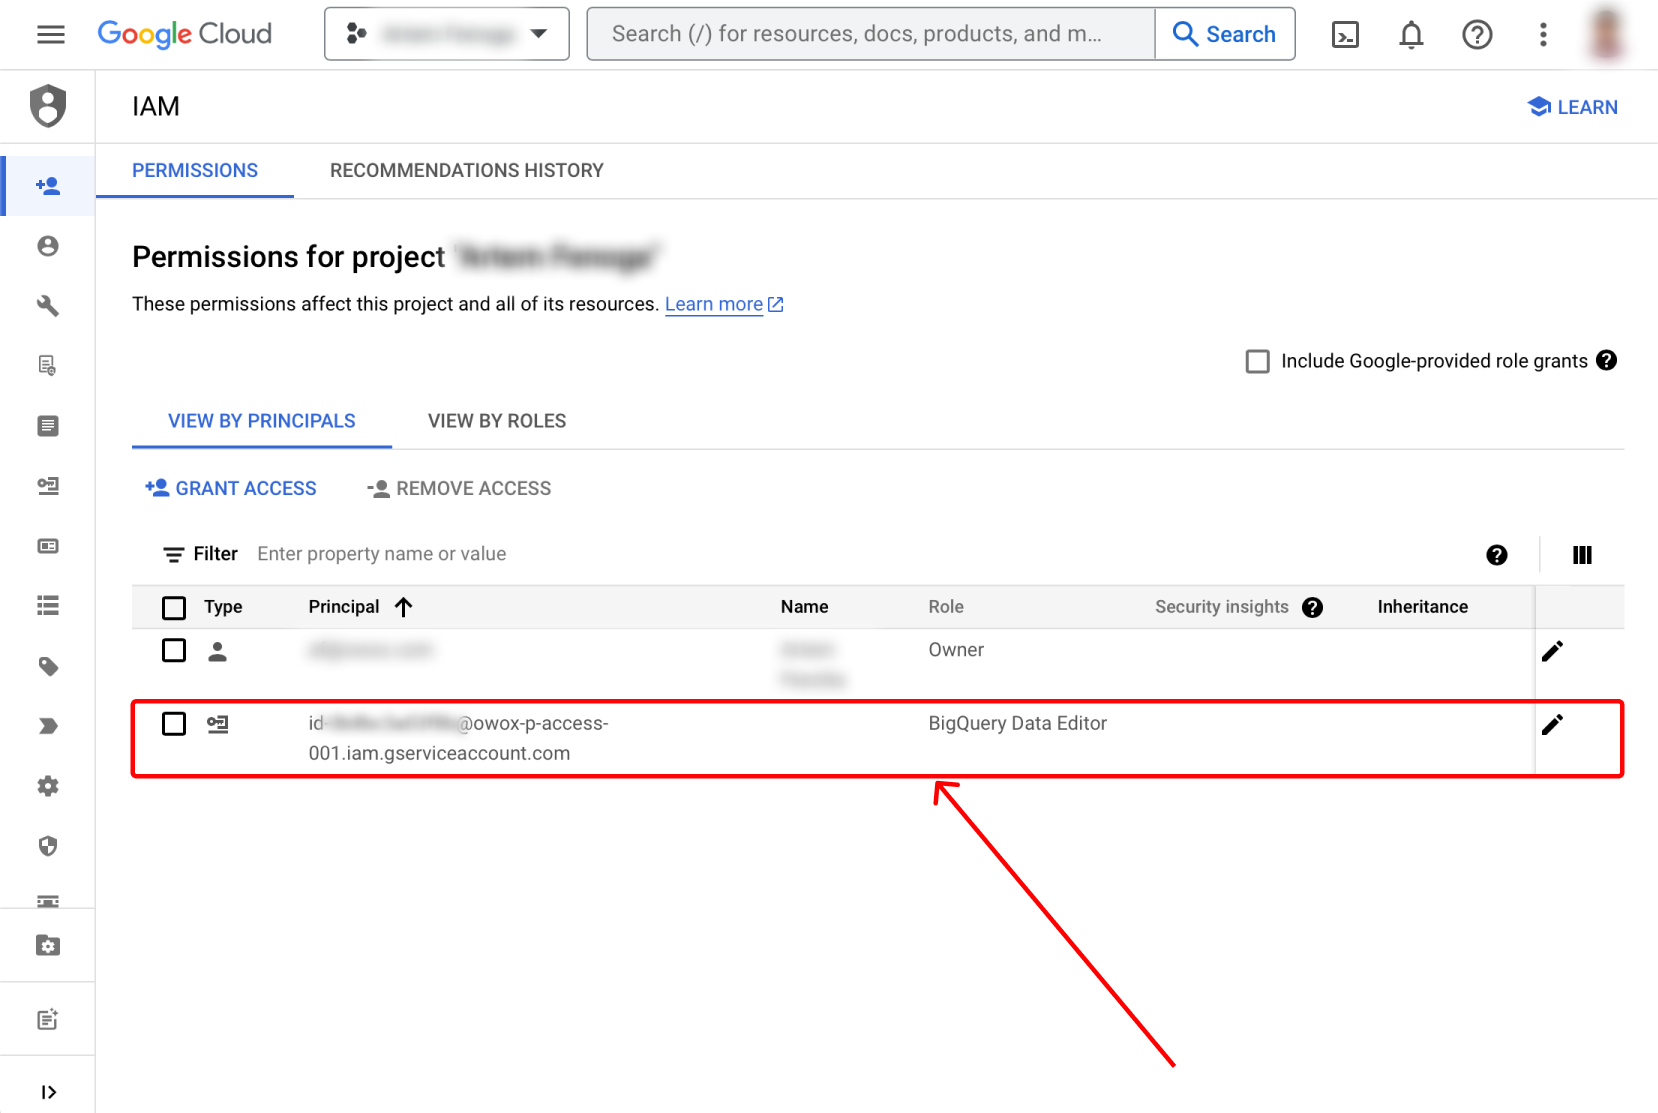The image size is (1658, 1113).
Task: Edit the BigQuery Data Editor principal
Action: (x=1552, y=724)
